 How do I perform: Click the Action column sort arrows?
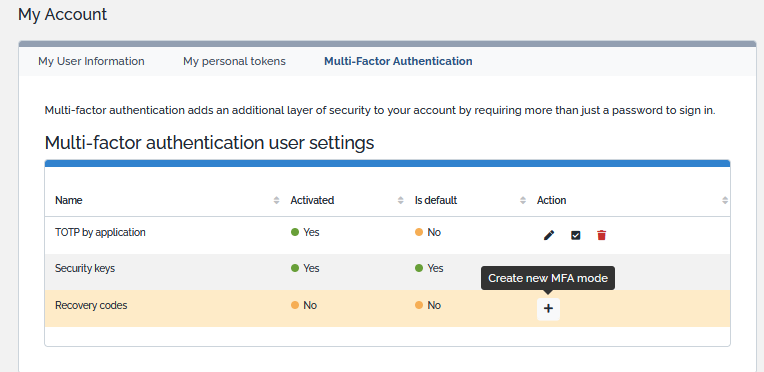[725, 200]
